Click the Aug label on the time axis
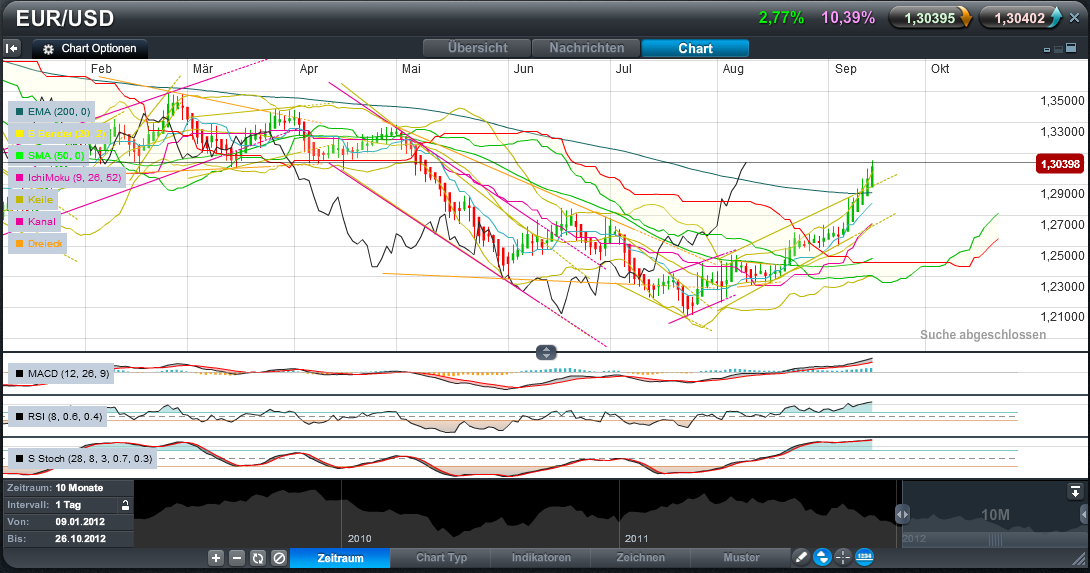 pyautogui.click(x=733, y=69)
